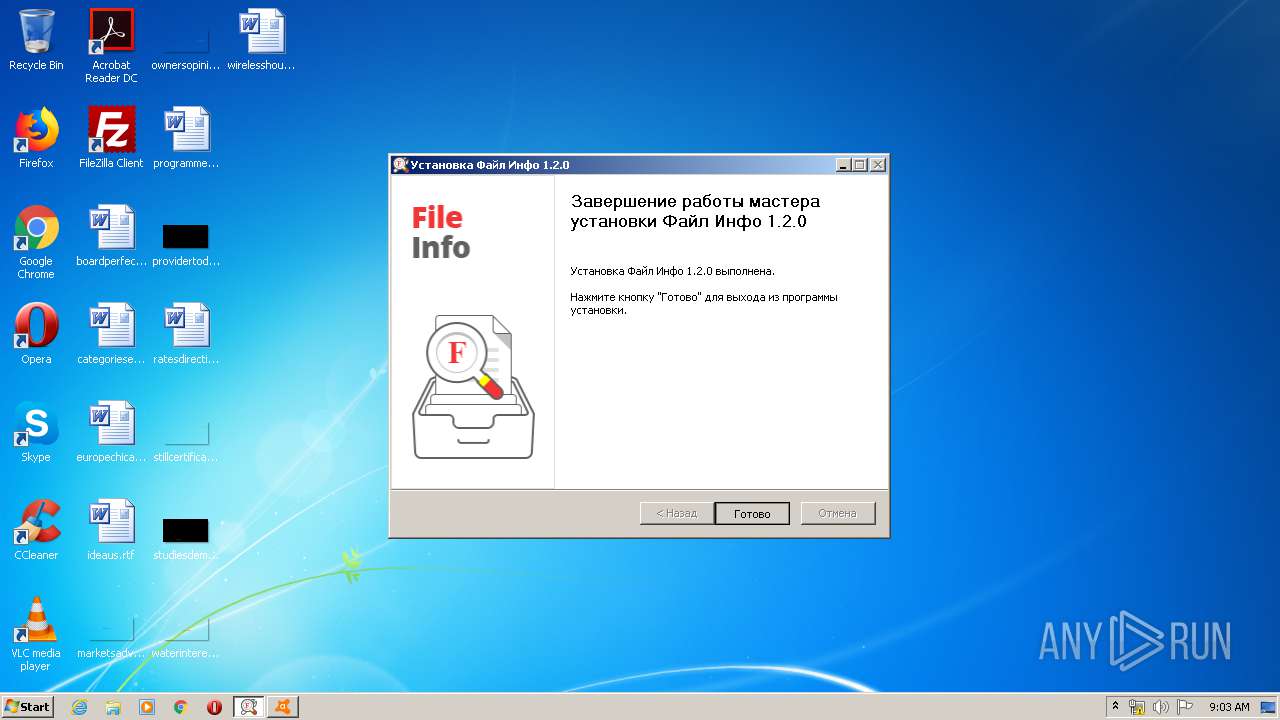Select stillcertifica desktop file icon
1280x720 pixels.
pyautogui.click(x=186, y=440)
